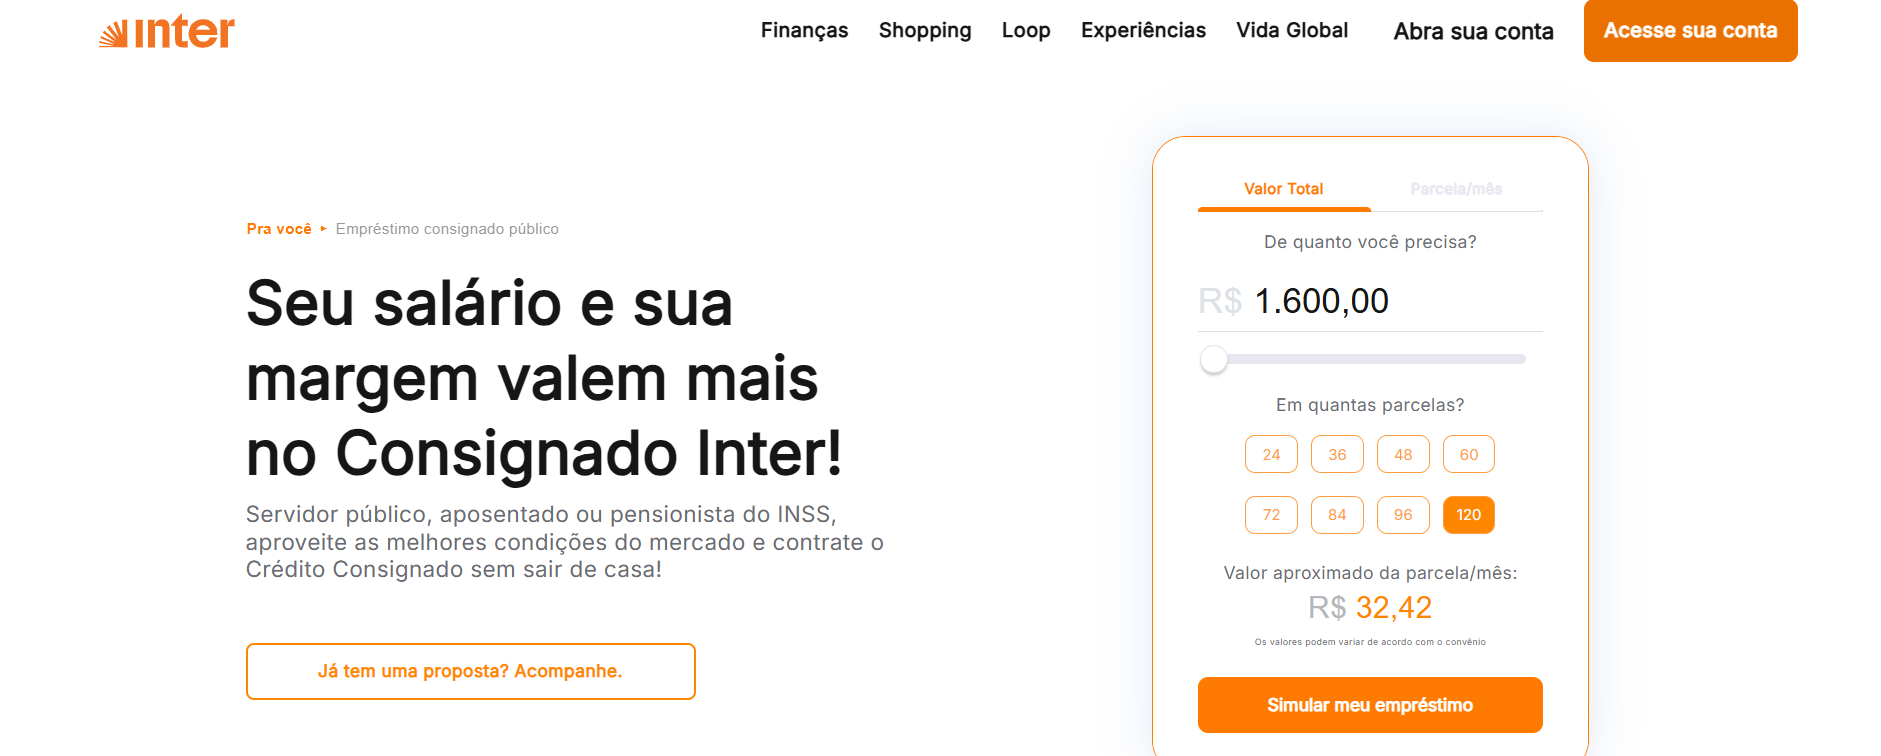Select the 120 installments option
Image resolution: width=1881 pixels, height=756 pixels.
(1469, 515)
